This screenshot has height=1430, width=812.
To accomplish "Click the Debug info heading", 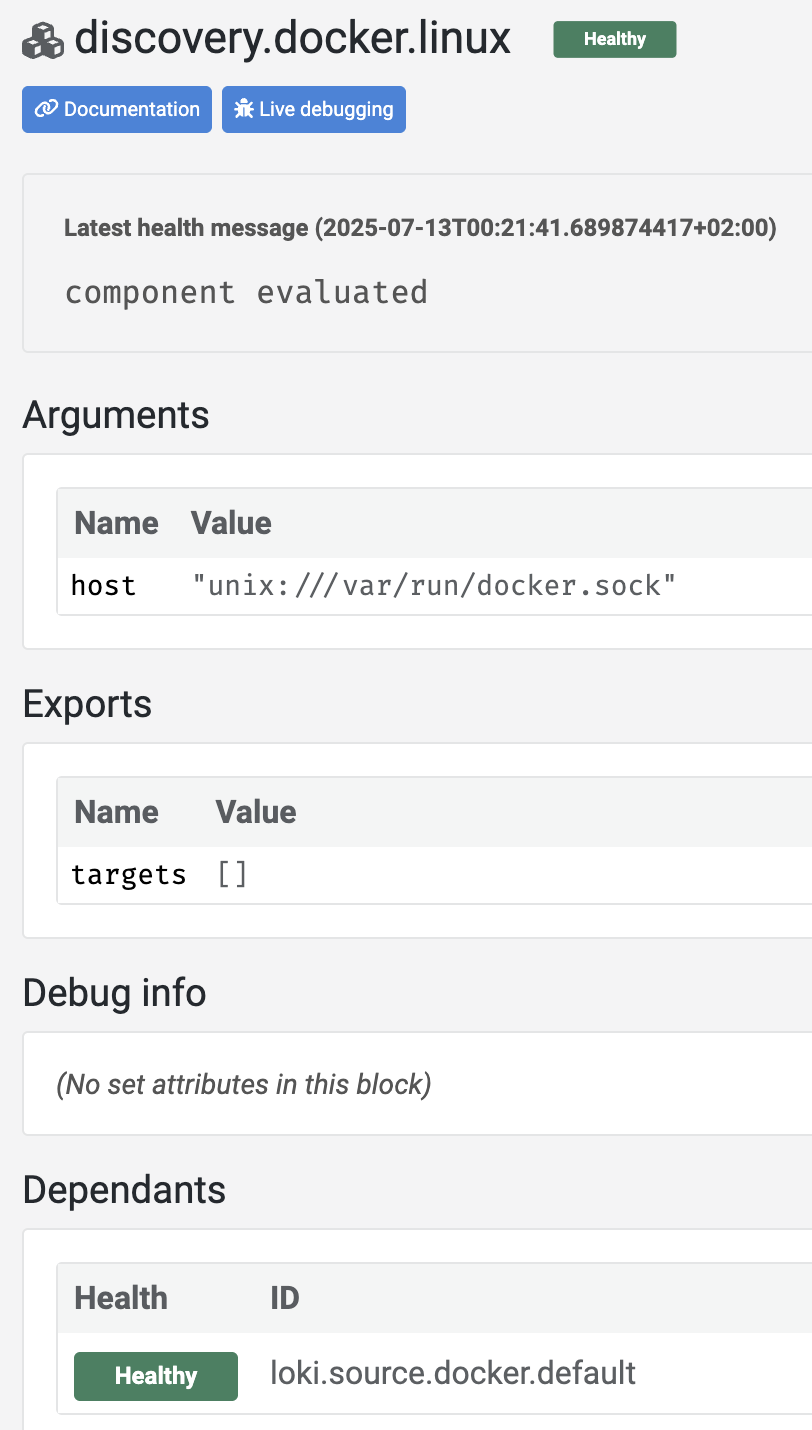I will click(x=114, y=993).
